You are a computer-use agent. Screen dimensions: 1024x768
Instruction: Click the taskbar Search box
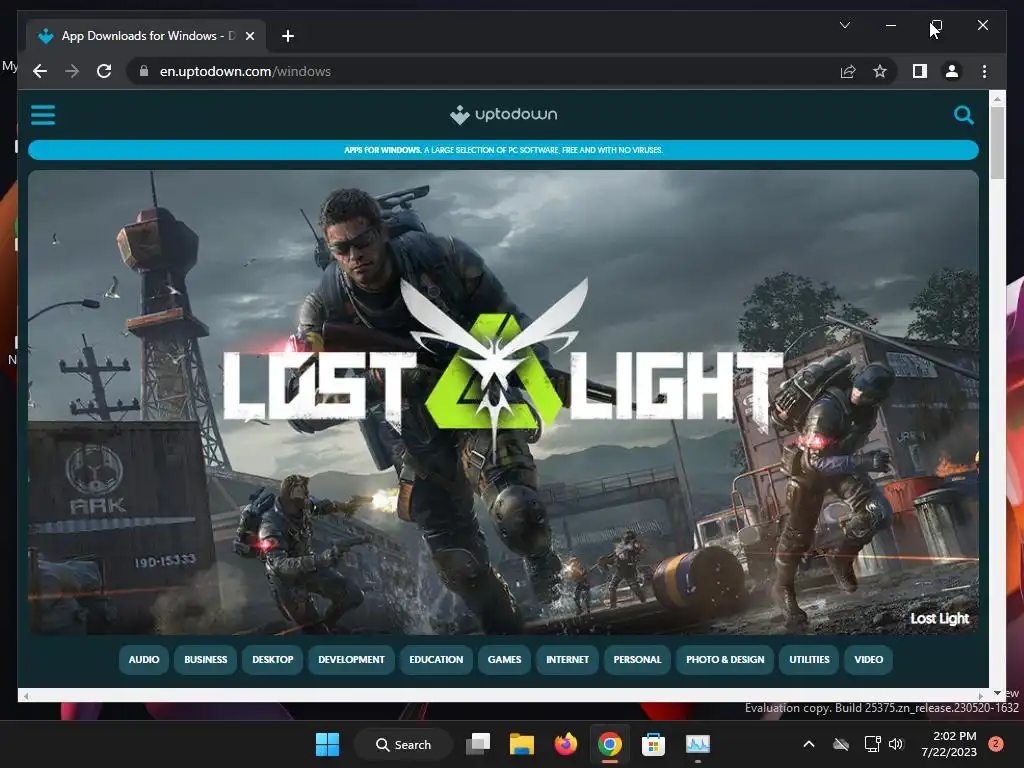403,744
